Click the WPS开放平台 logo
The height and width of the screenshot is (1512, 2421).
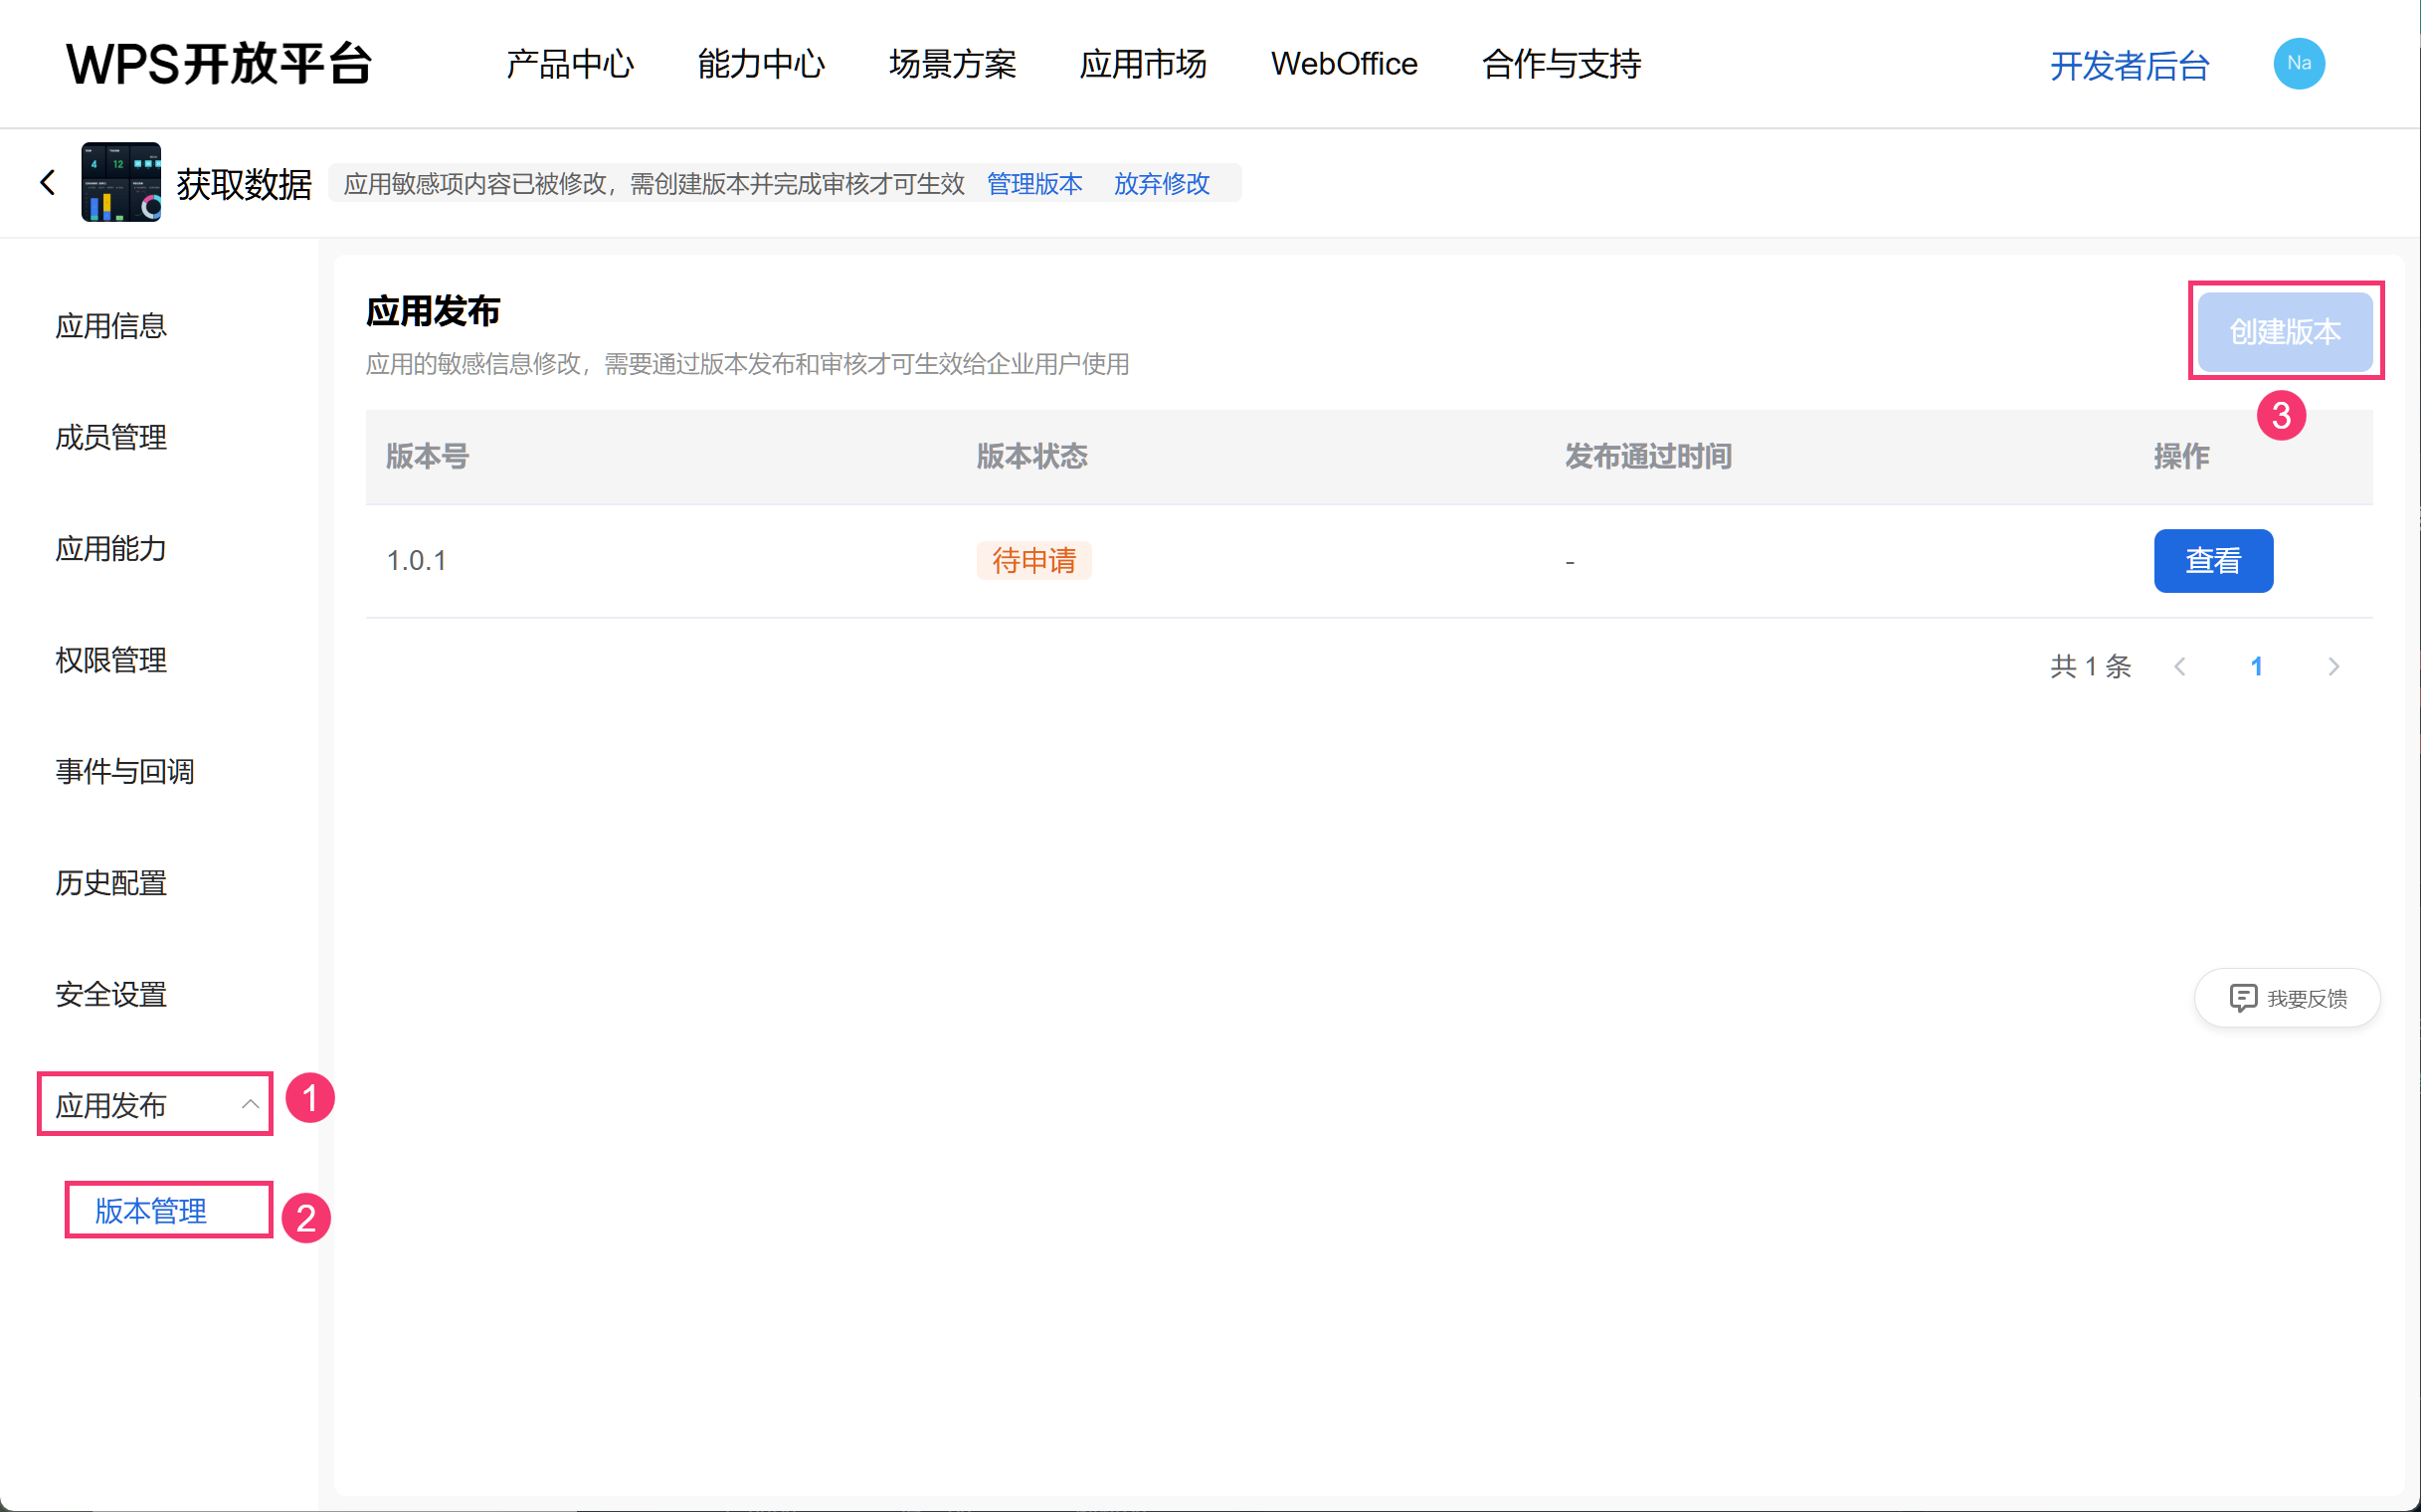pyautogui.click(x=219, y=64)
